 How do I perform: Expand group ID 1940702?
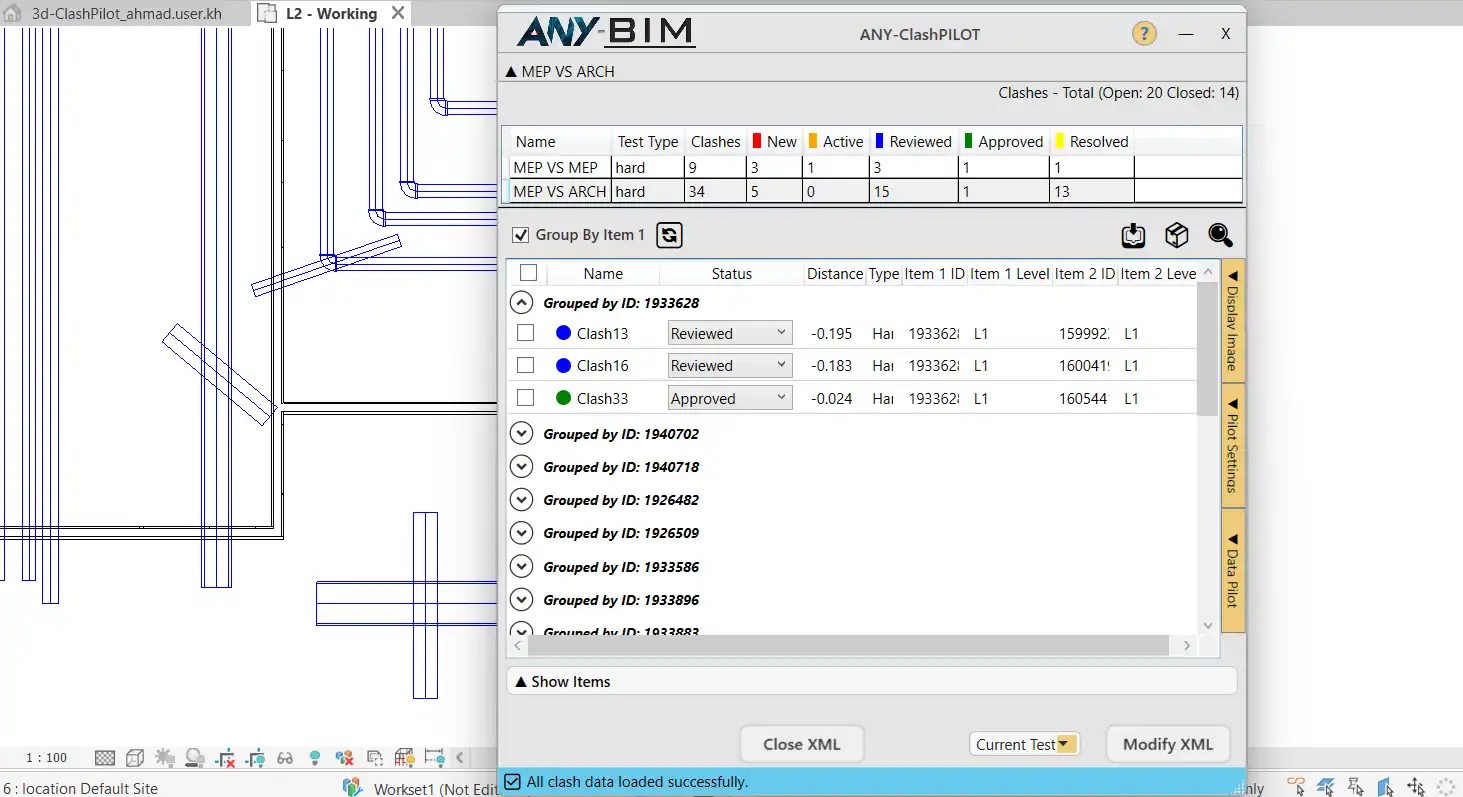pos(521,434)
